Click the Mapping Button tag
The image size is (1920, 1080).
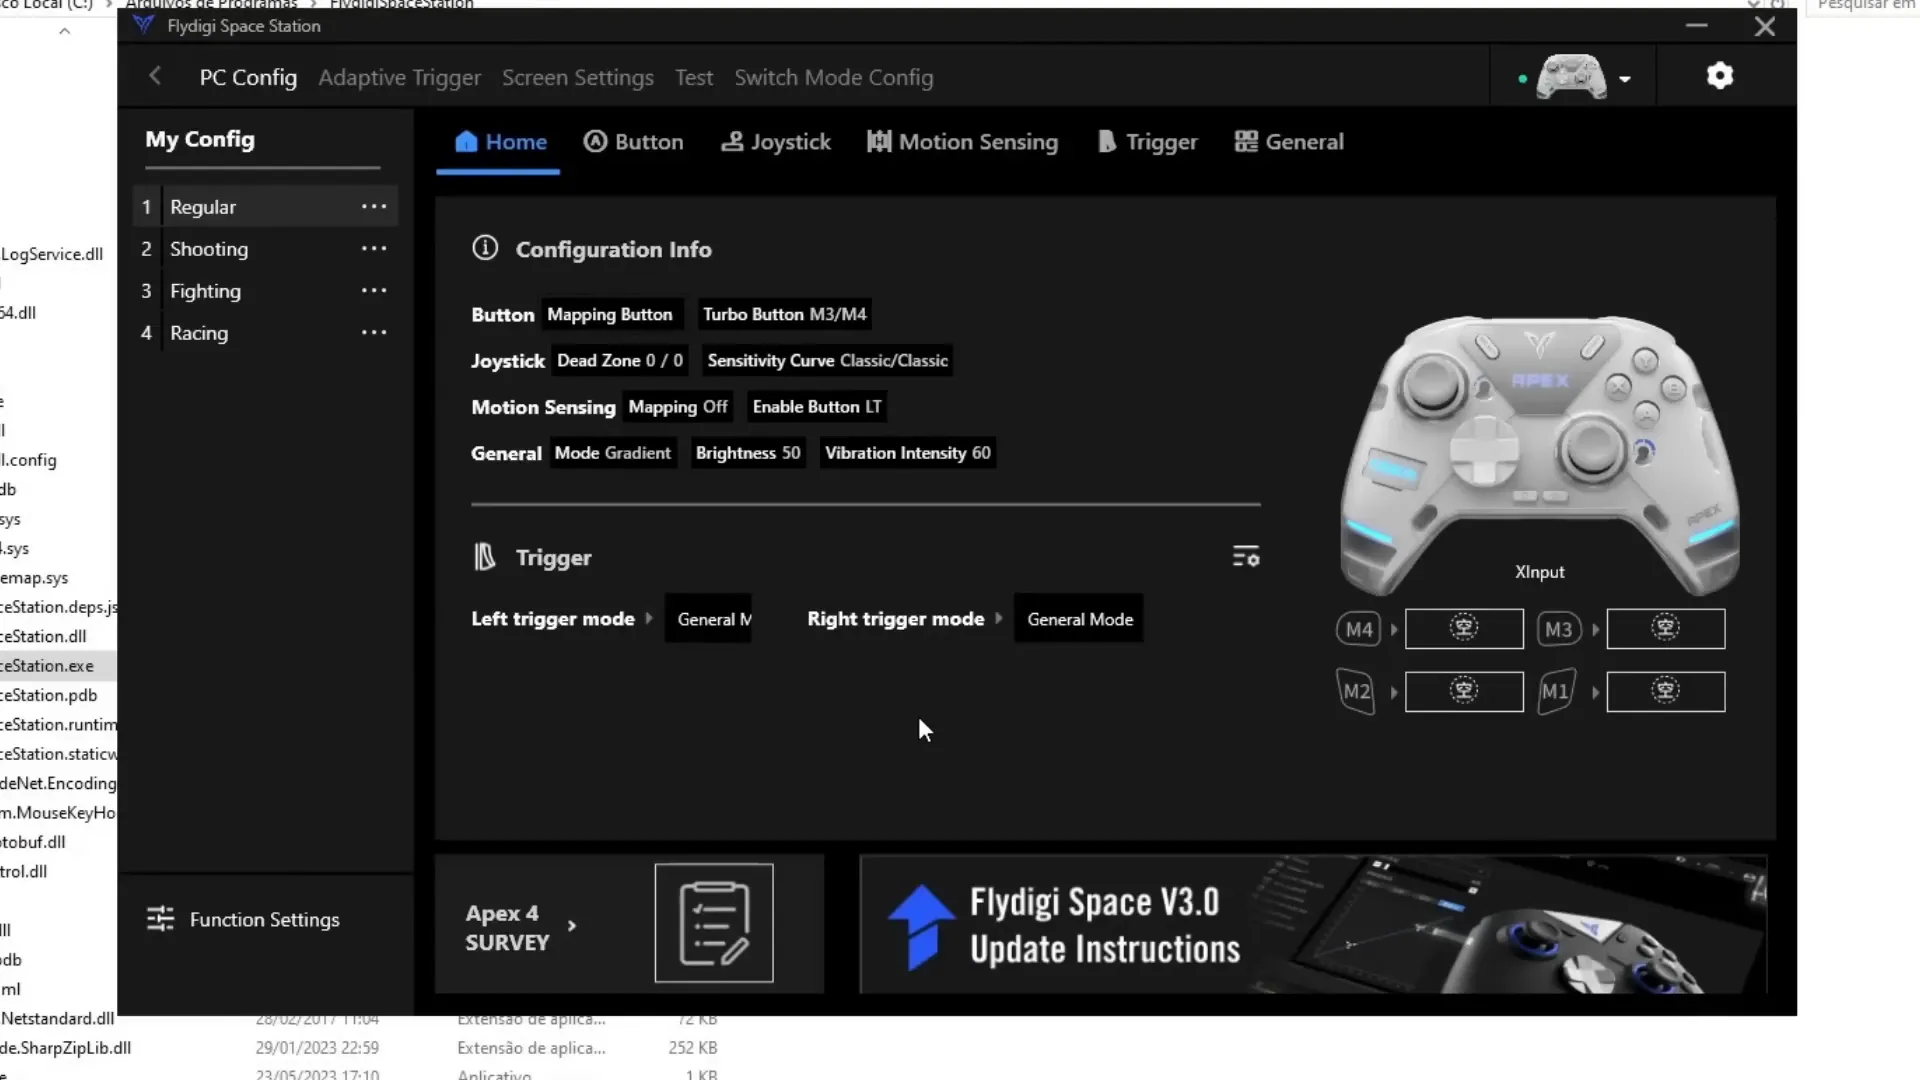[x=610, y=314]
